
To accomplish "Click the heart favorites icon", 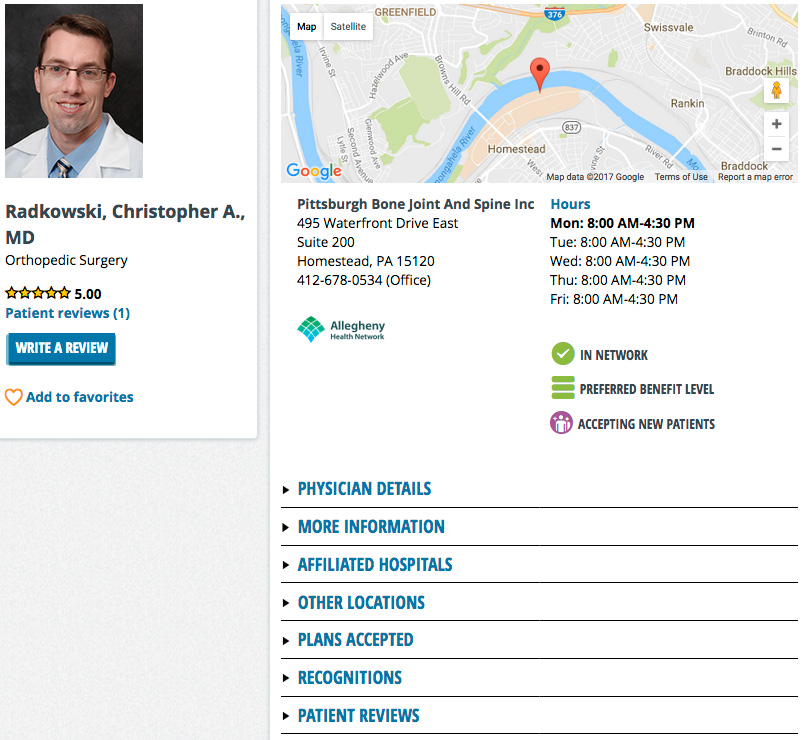I will coord(13,397).
